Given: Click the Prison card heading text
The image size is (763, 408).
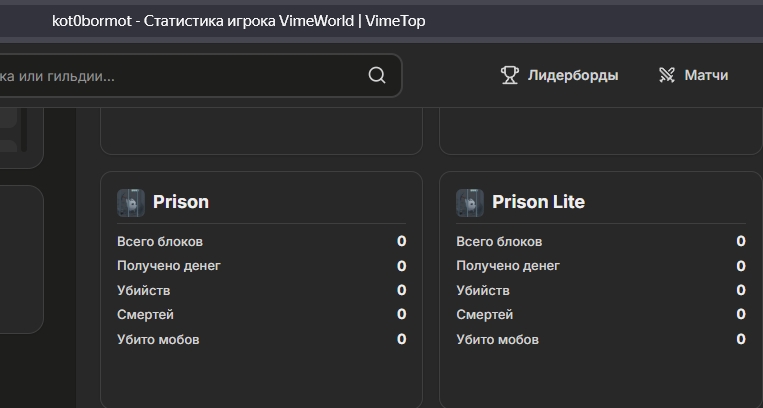Looking at the screenshot, I should (x=181, y=202).
